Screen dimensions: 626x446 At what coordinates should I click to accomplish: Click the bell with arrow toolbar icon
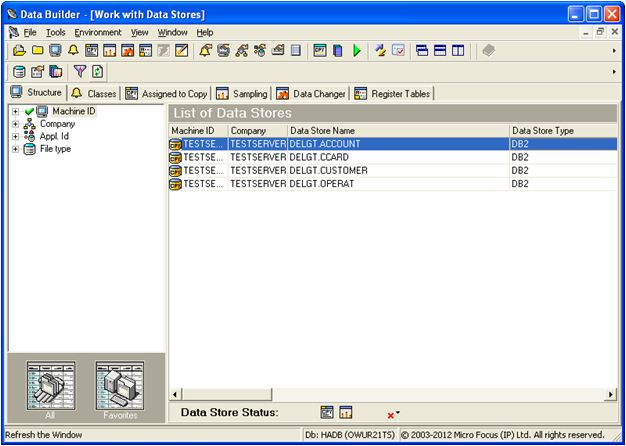pos(205,51)
